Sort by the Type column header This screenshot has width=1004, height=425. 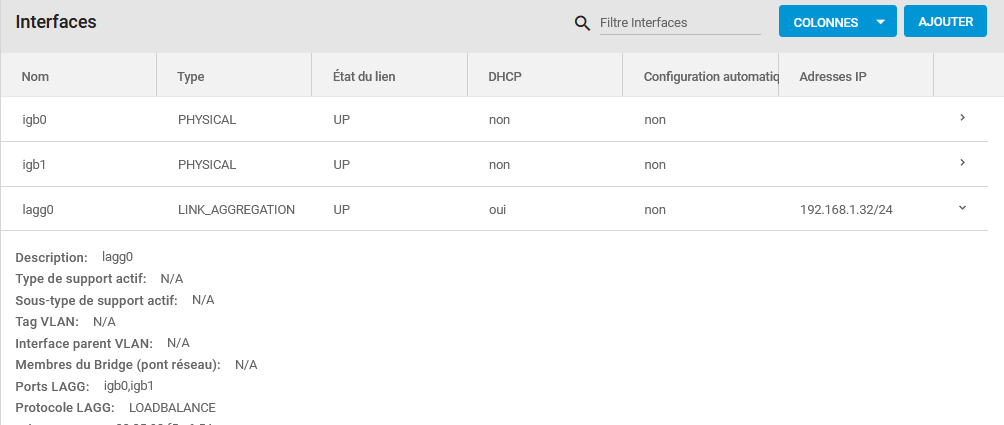pyautogui.click(x=191, y=77)
